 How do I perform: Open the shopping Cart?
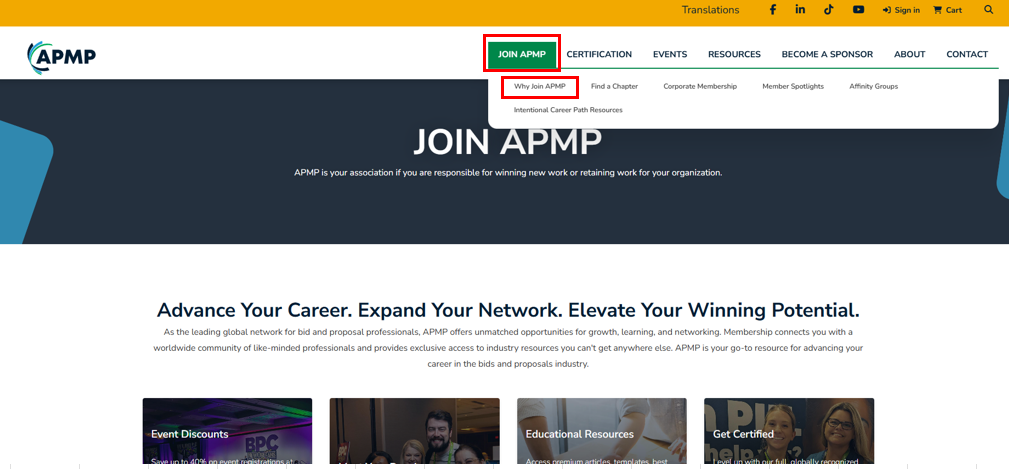coord(947,10)
